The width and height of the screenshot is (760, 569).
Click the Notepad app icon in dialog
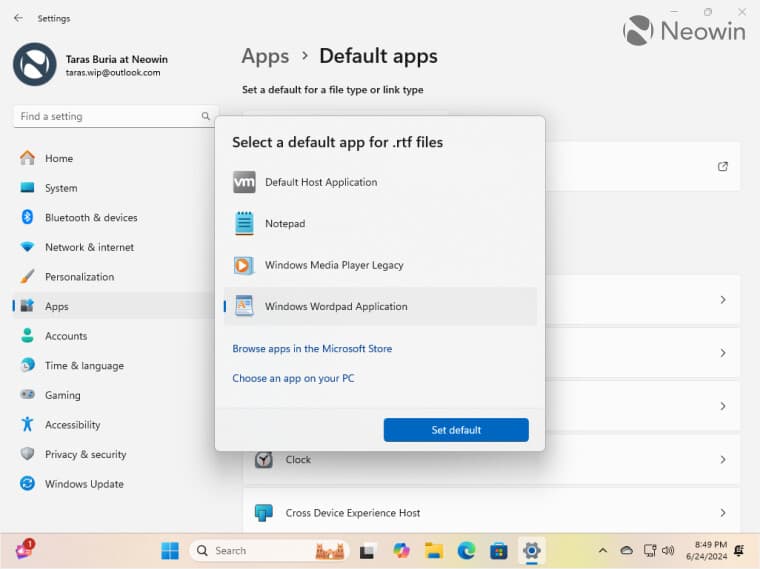(x=244, y=223)
